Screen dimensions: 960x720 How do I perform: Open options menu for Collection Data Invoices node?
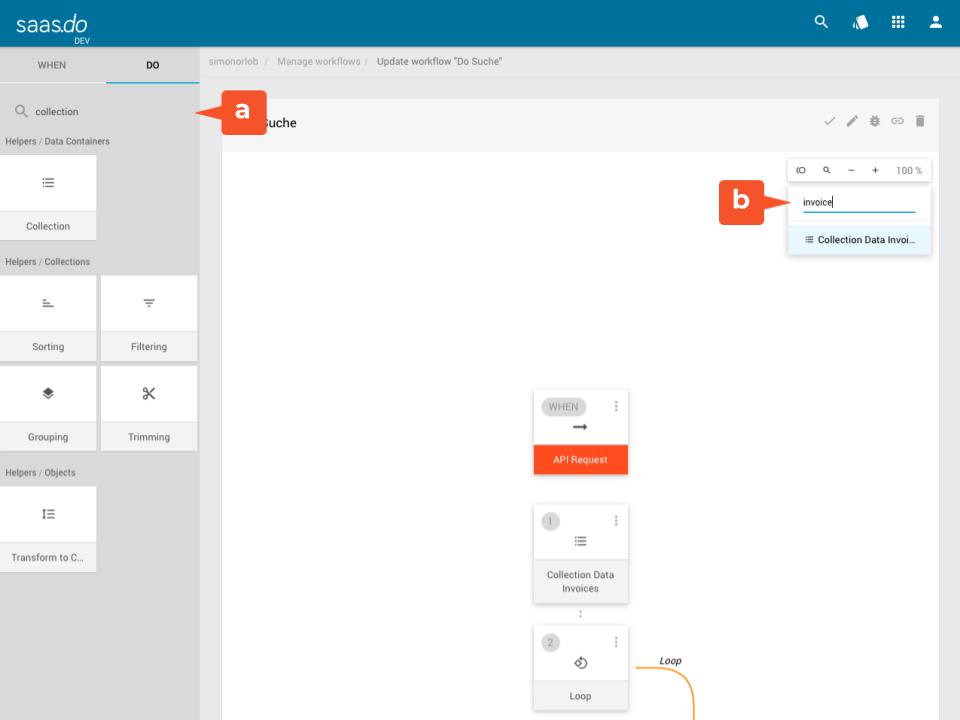pos(616,520)
